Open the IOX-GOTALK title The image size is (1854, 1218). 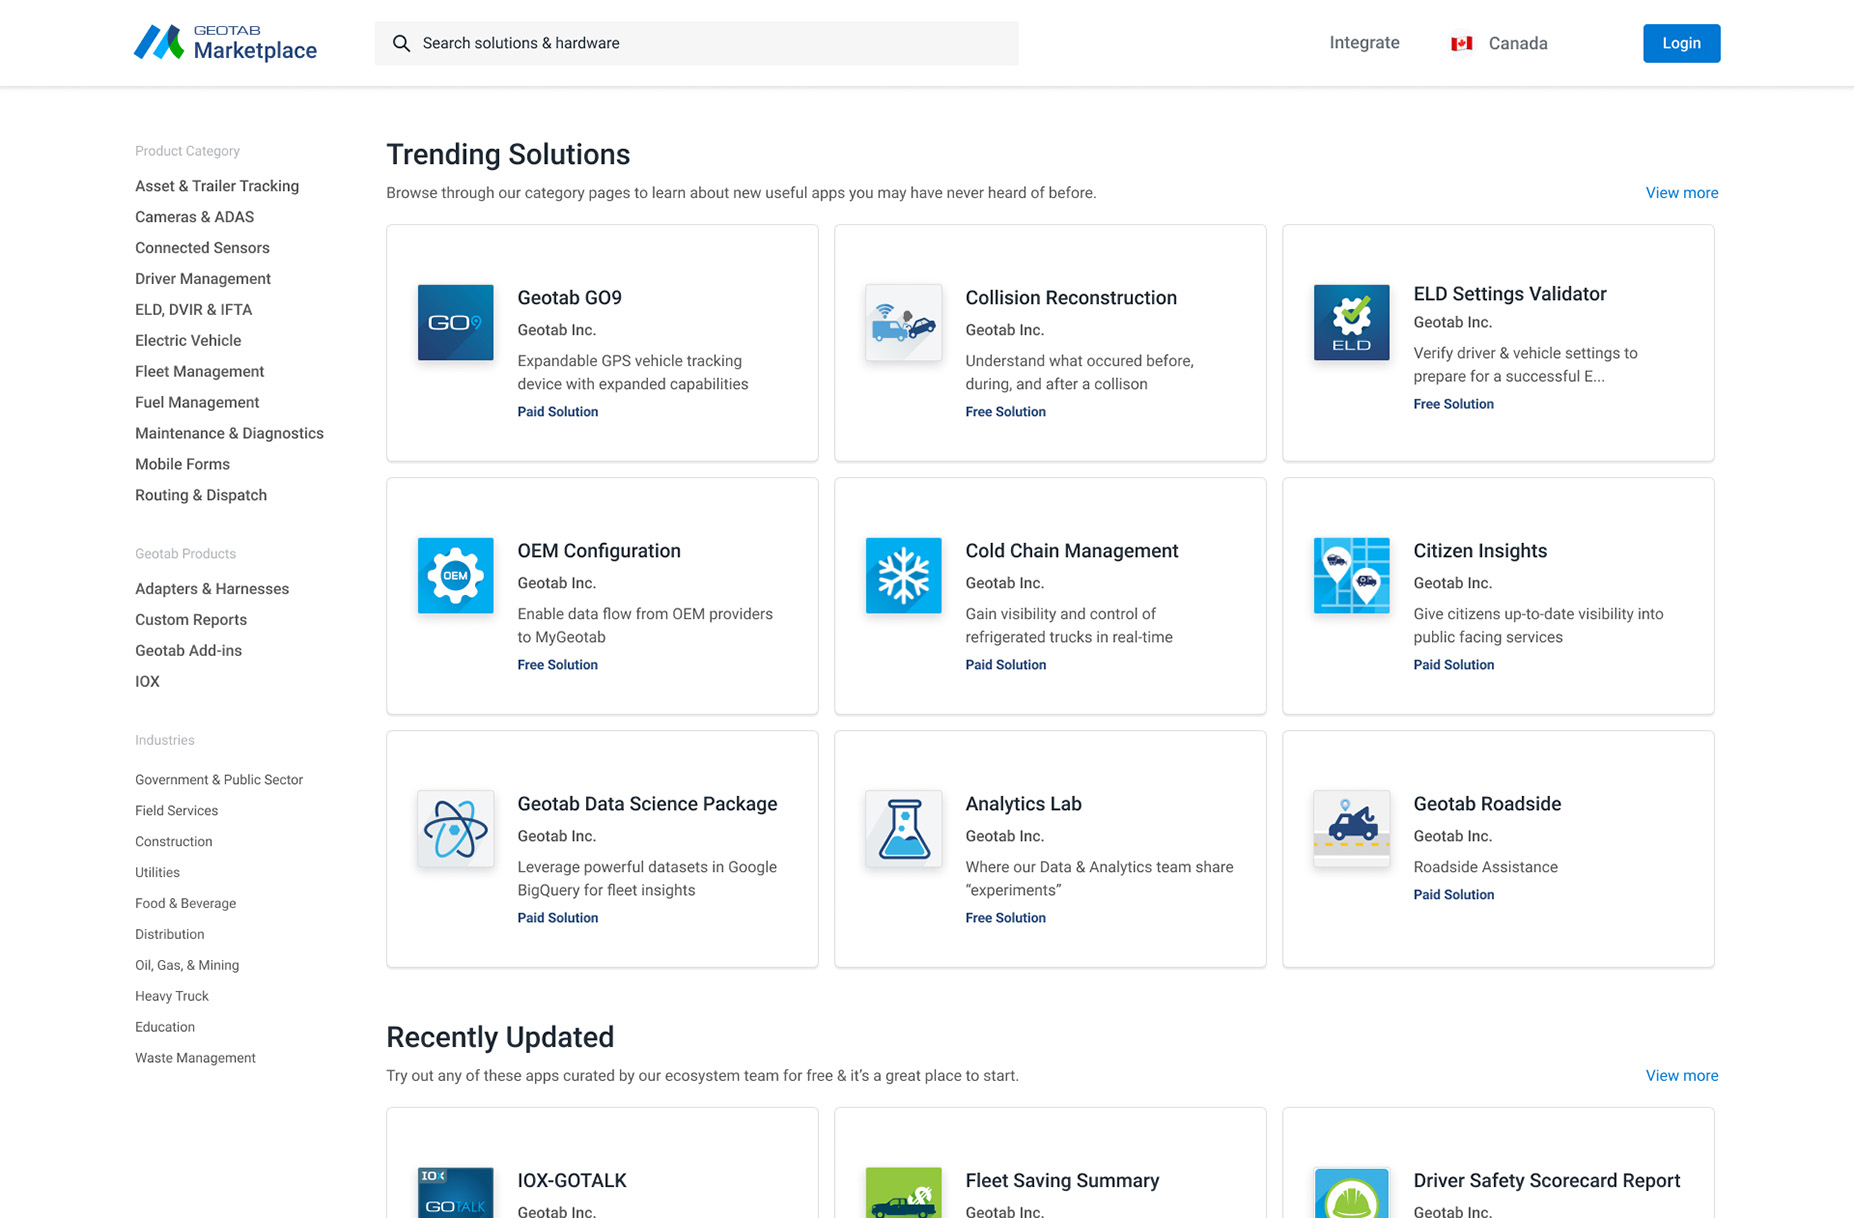(x=572, y=1181)
